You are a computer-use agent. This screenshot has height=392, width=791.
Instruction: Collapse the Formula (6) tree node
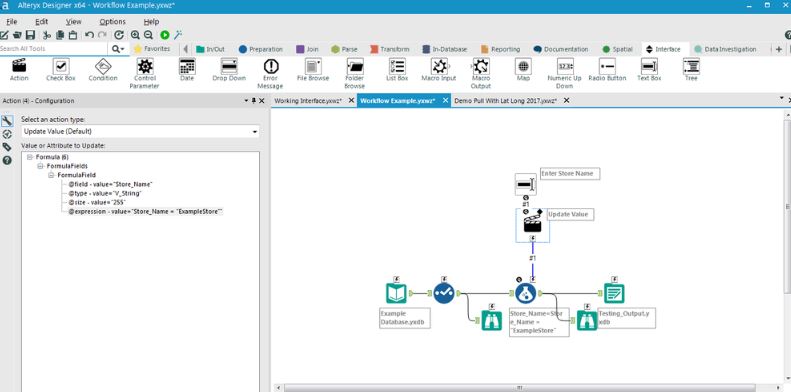point(30,157)
